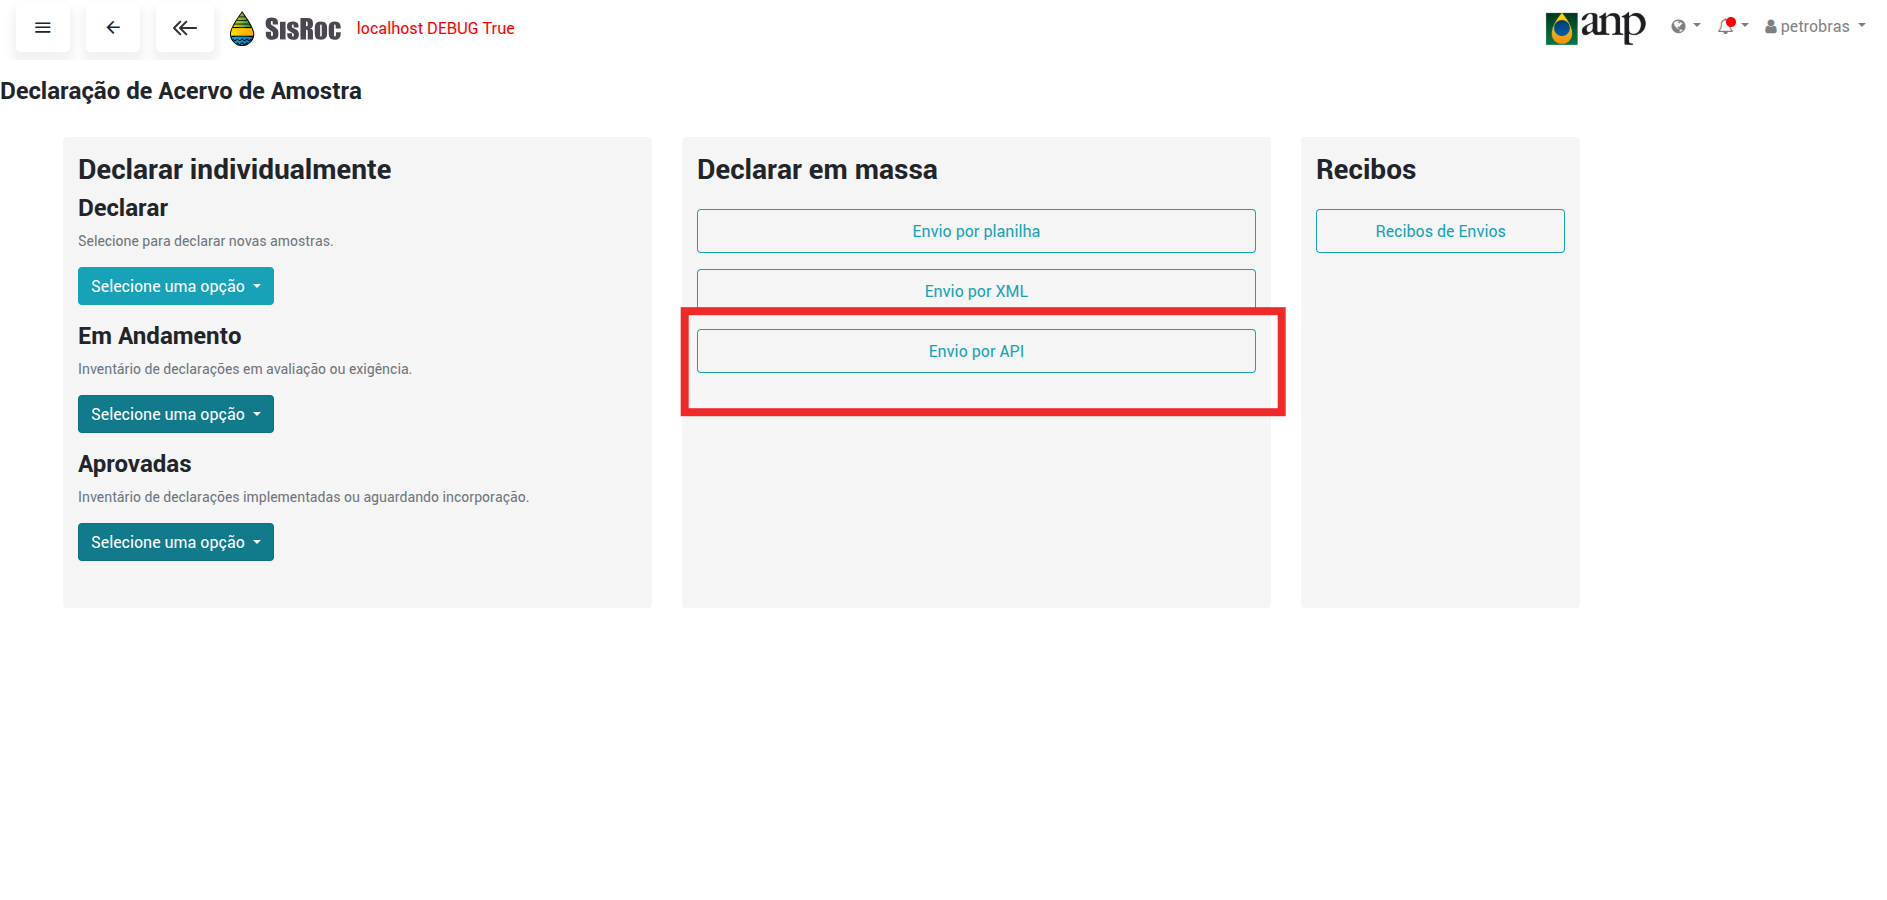Image resolution: width=1887 pixels, height=900 pixels.
Task: Click the 'localhost DEBUG True' label
Action: coord(435,28)
